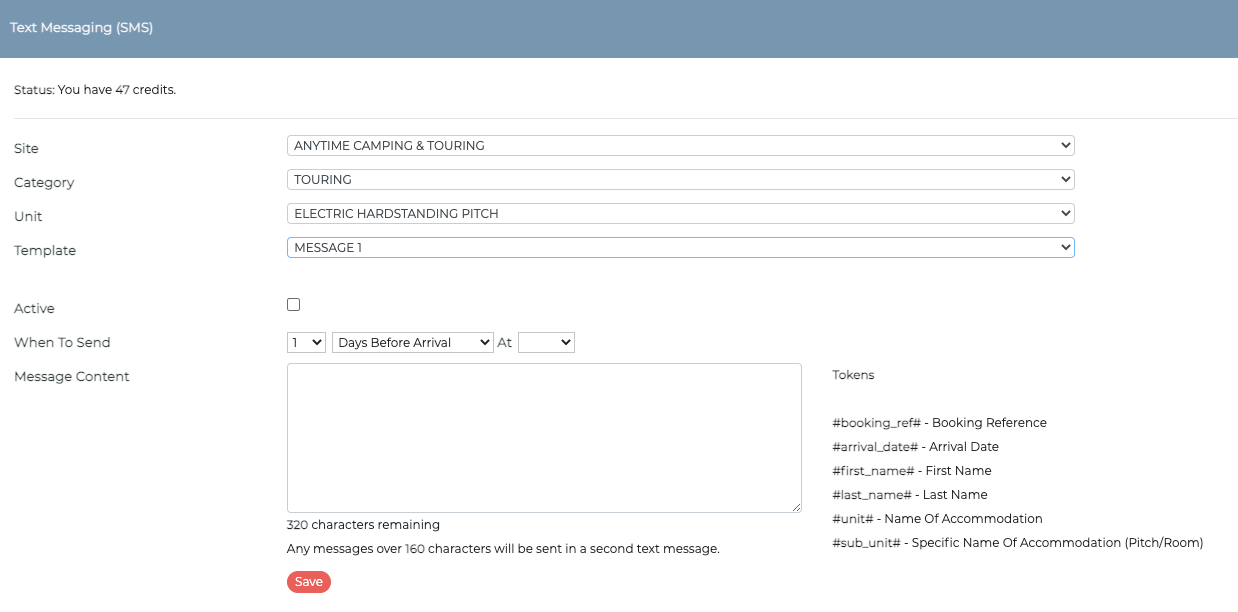Open the Site dropdown
This screenshot has width=1238, height=612.
click(680, 146)
